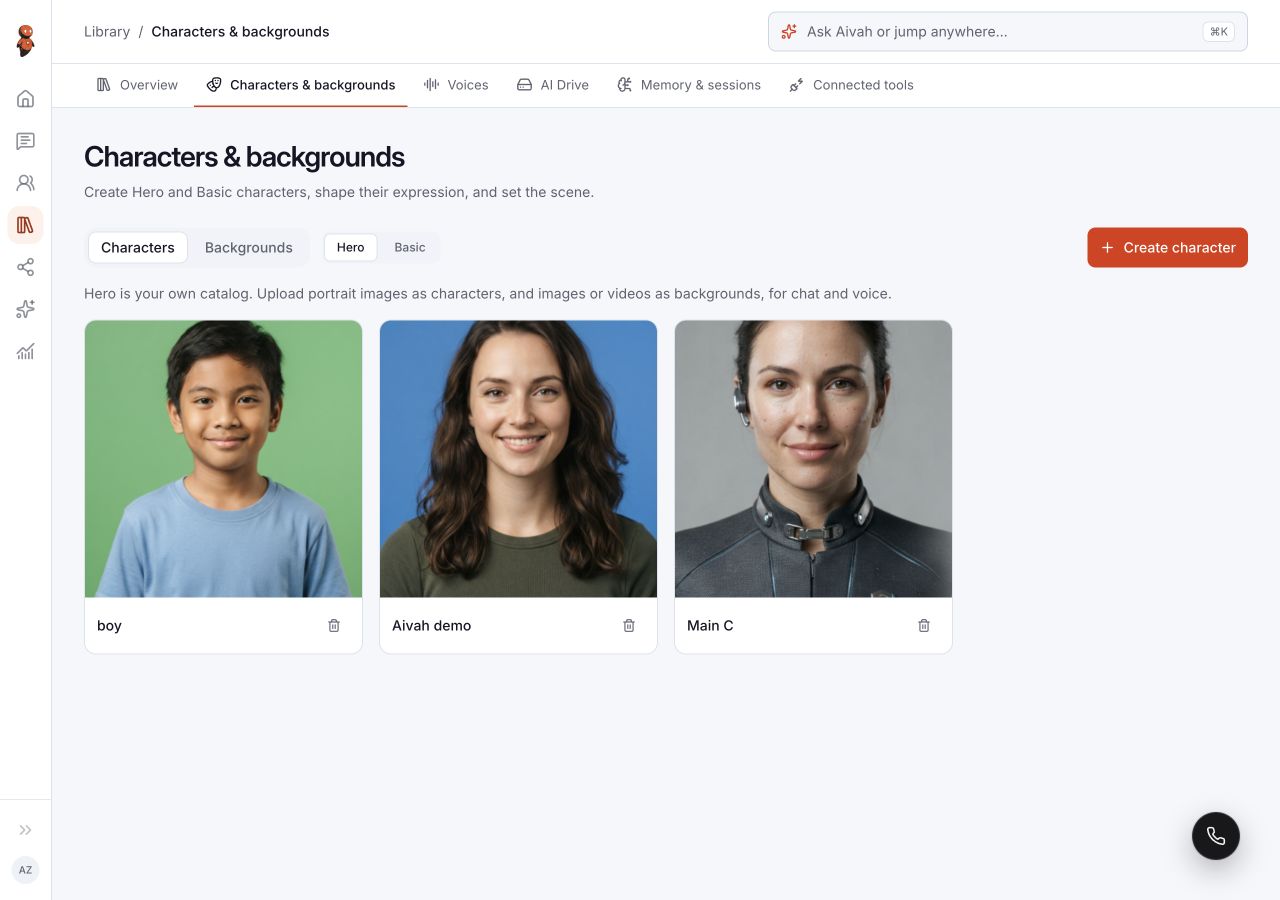Delete the boy character
Viewport: 1280px width, 900px height.
(x=334, y=625)
